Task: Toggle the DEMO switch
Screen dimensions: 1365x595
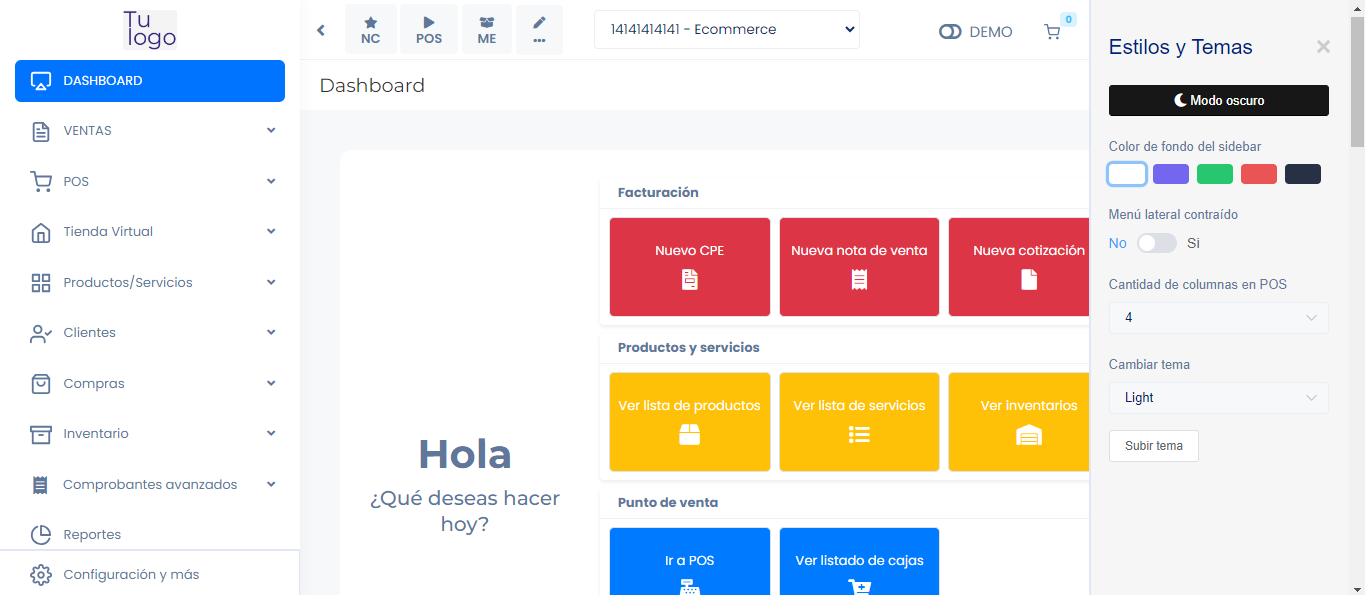Action: coord(950,32)
